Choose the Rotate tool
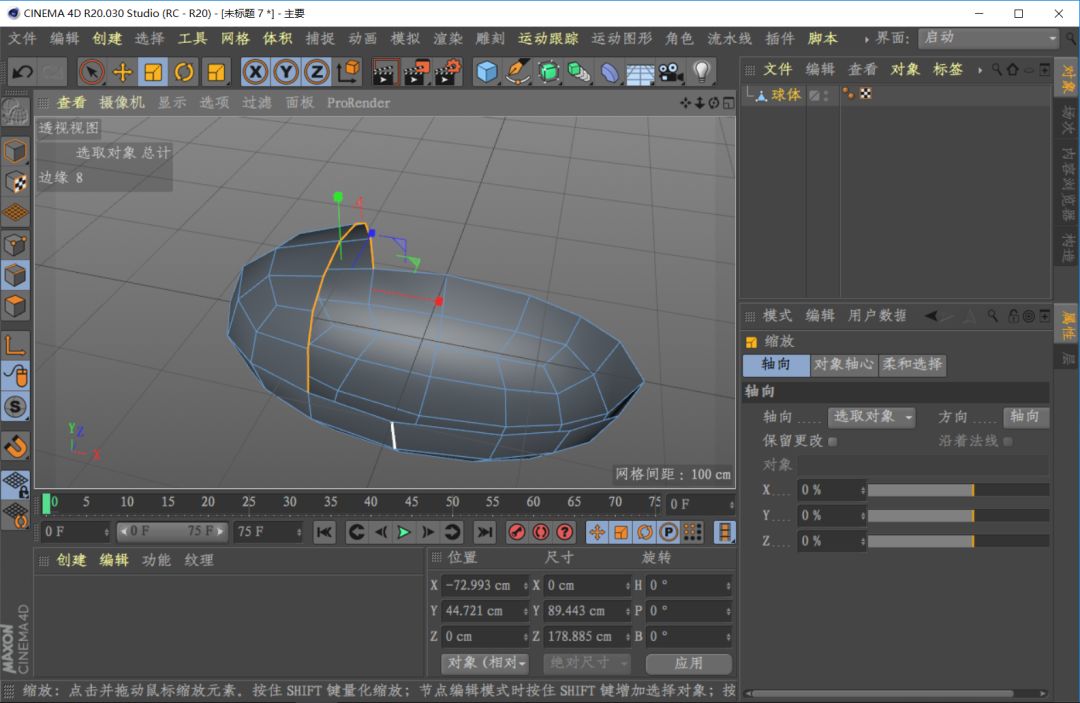Image resolution: width=1080 pixels, height=703 pixels. pos(184,72)
